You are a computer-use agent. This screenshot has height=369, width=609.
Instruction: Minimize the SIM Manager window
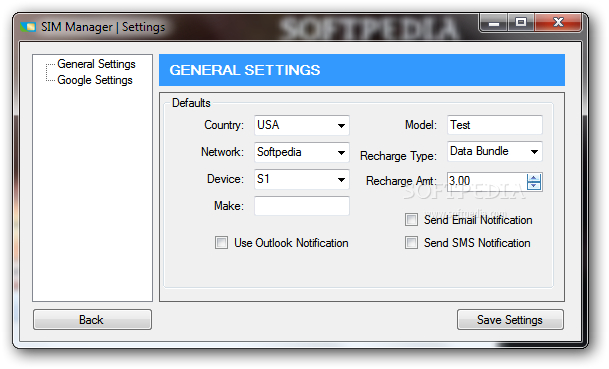(x=494, y=23)
